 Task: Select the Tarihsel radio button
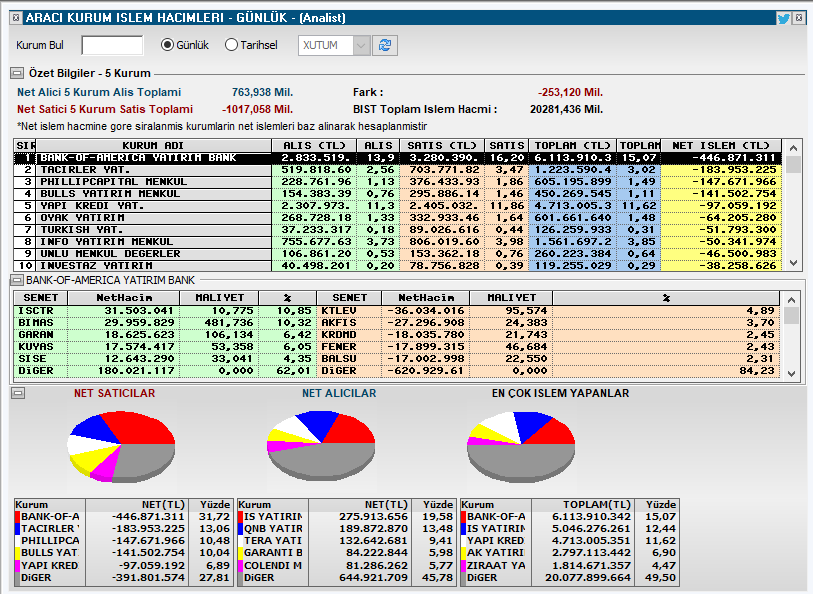click(231, 45)
